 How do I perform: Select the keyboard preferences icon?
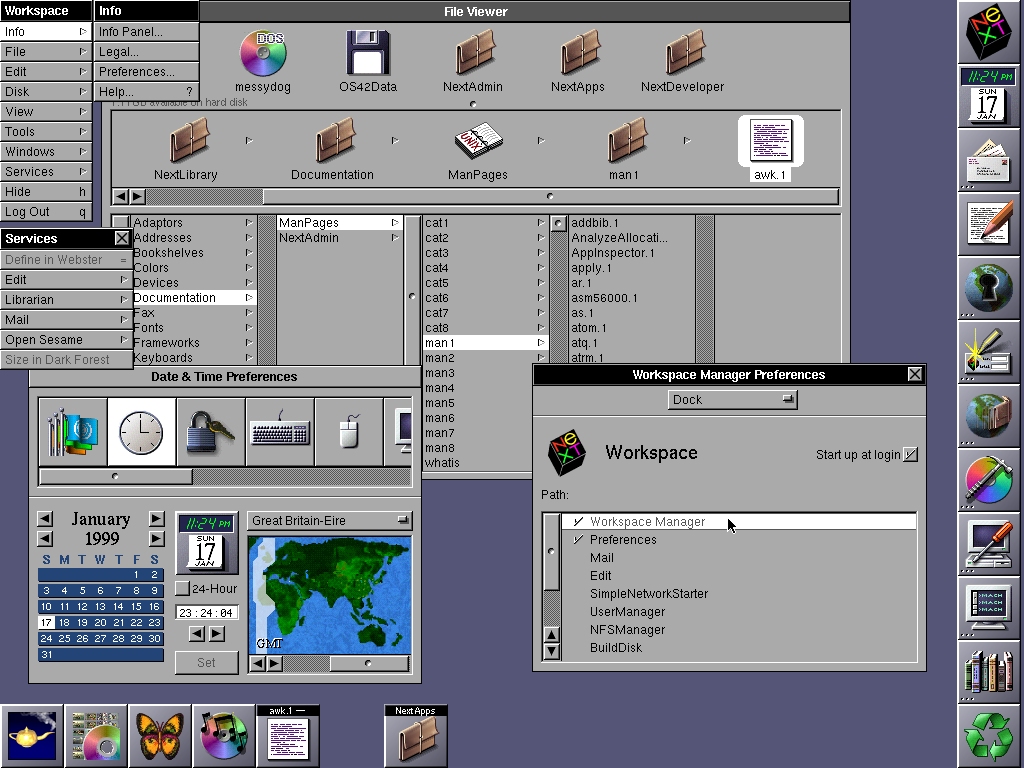(279, 432)
